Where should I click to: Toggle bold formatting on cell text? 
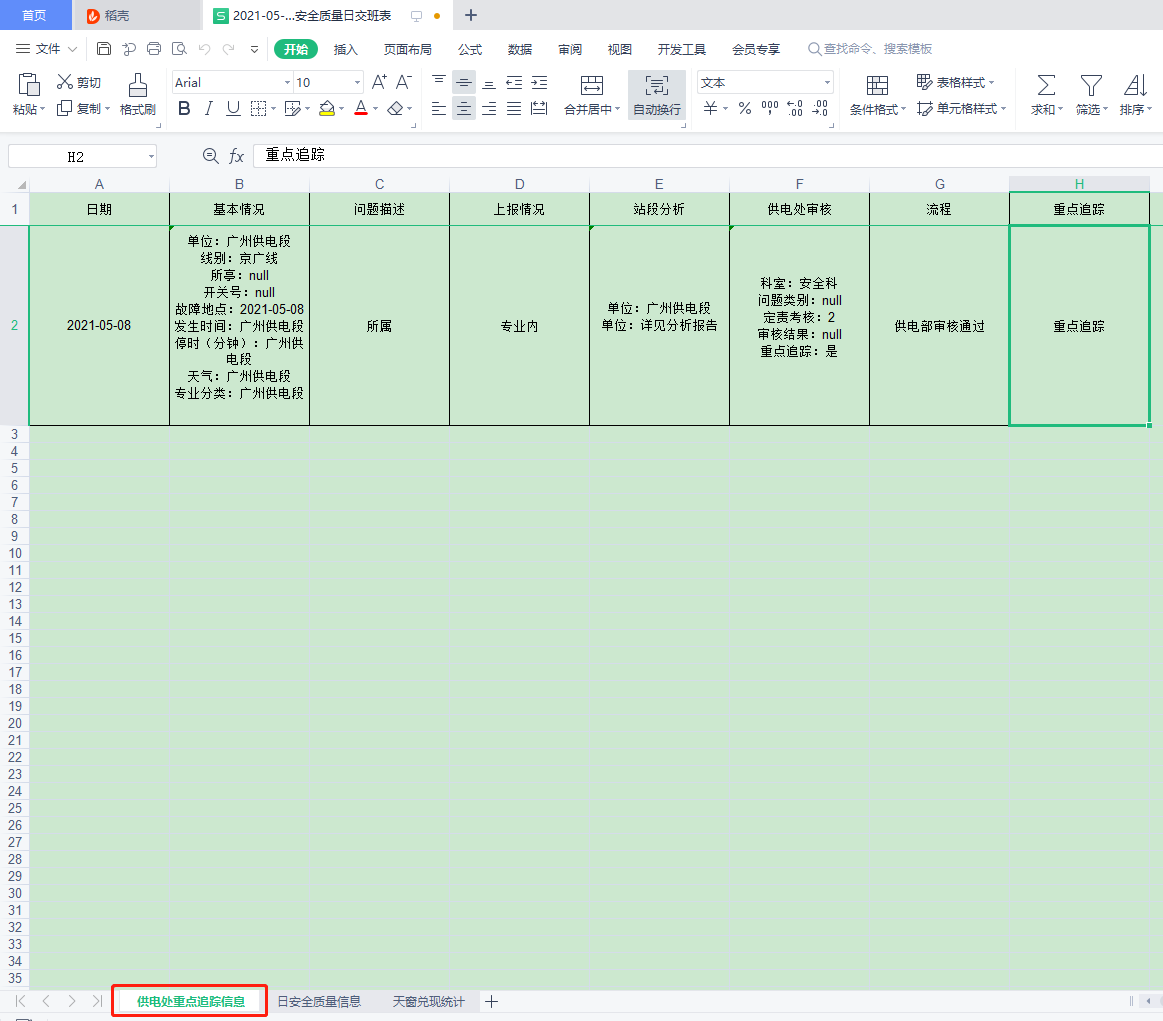(x=183, y=108)
